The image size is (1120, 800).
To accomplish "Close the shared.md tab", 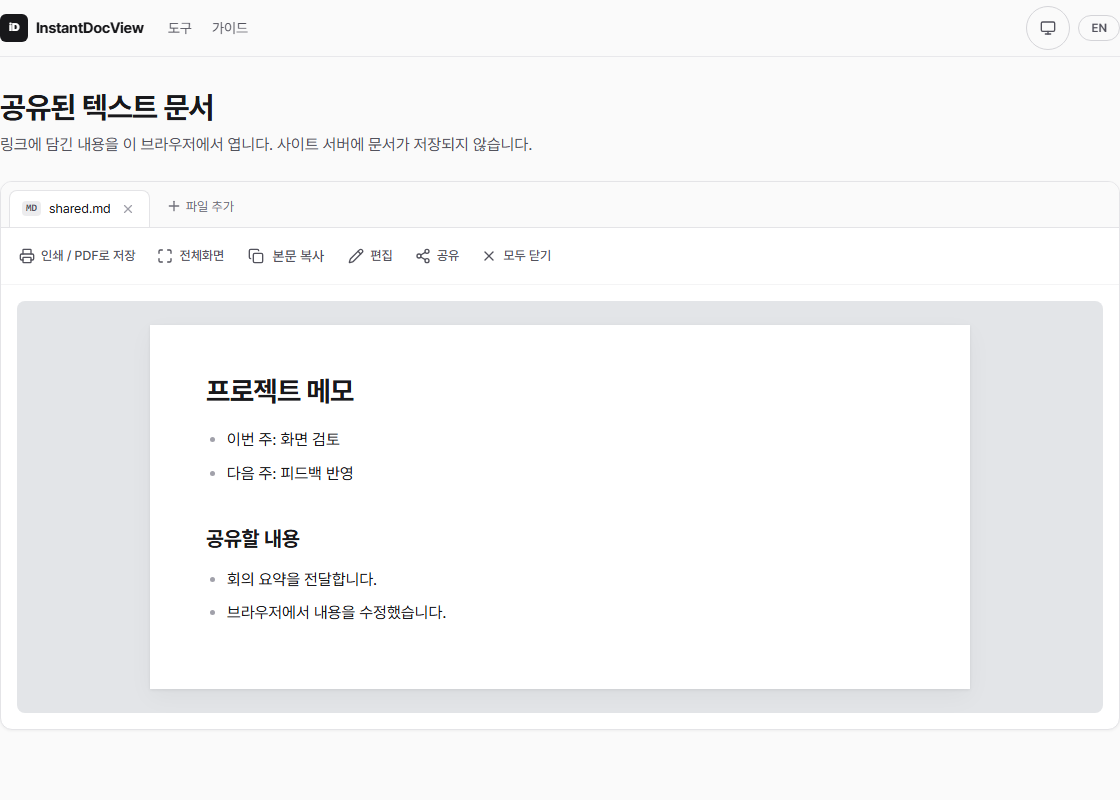I will coord(128,209).
